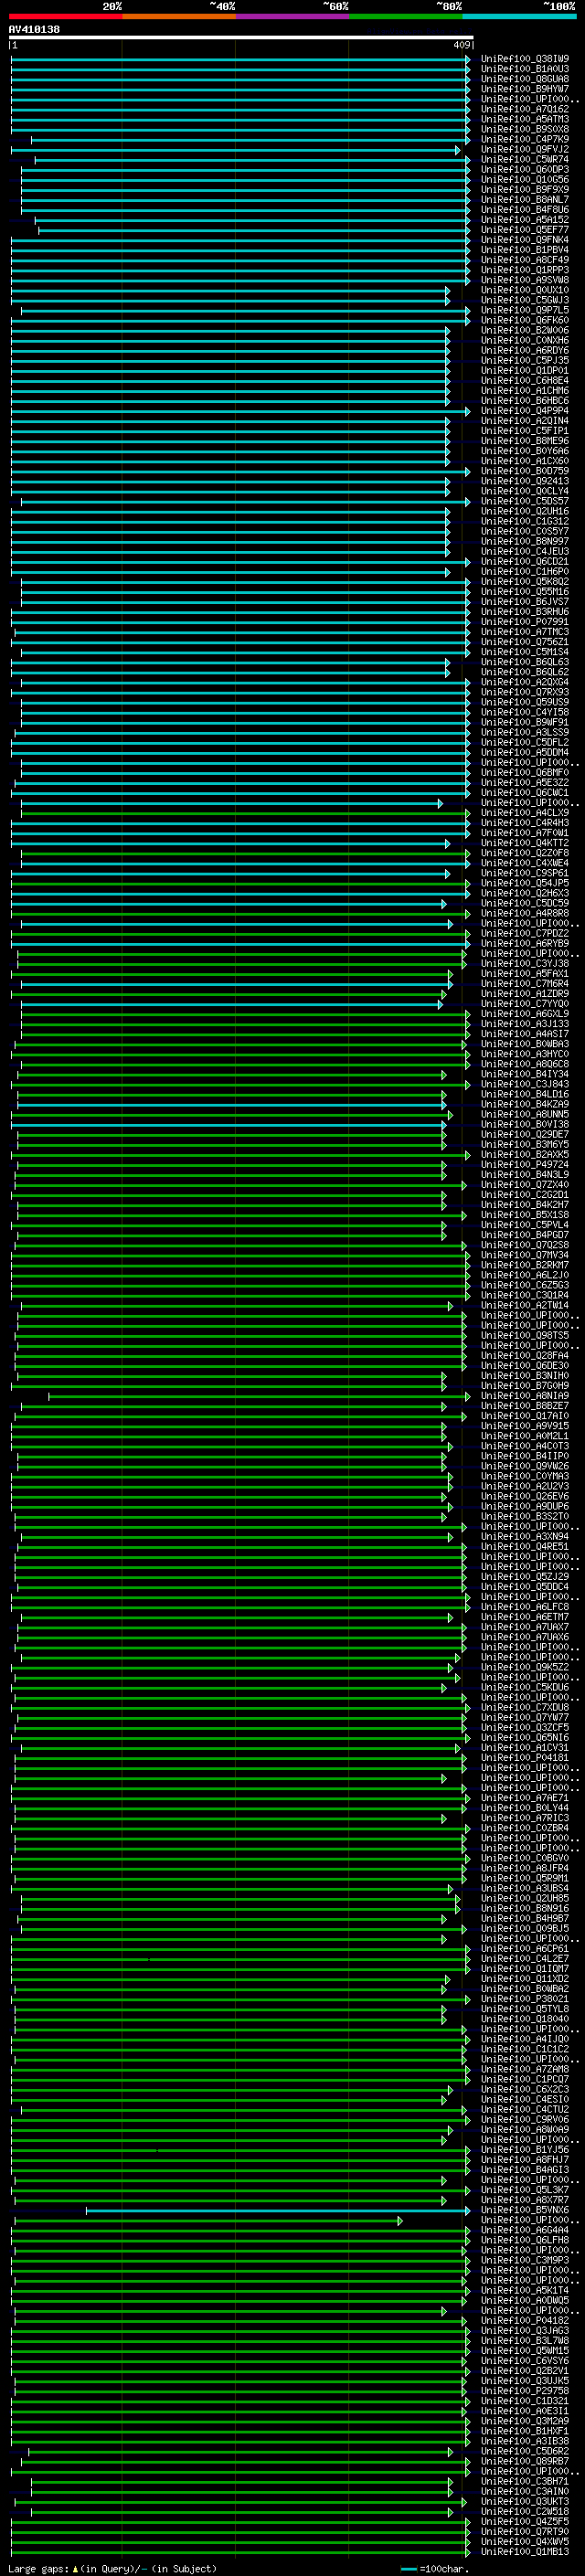Select hit label UniRef100_C5DC59
Viewport: 585px width, 2576px height.
525,903
